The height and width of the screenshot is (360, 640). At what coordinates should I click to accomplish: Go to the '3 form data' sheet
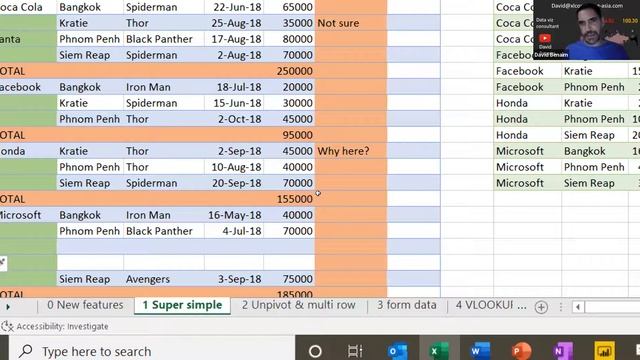[x=407, y=305]
